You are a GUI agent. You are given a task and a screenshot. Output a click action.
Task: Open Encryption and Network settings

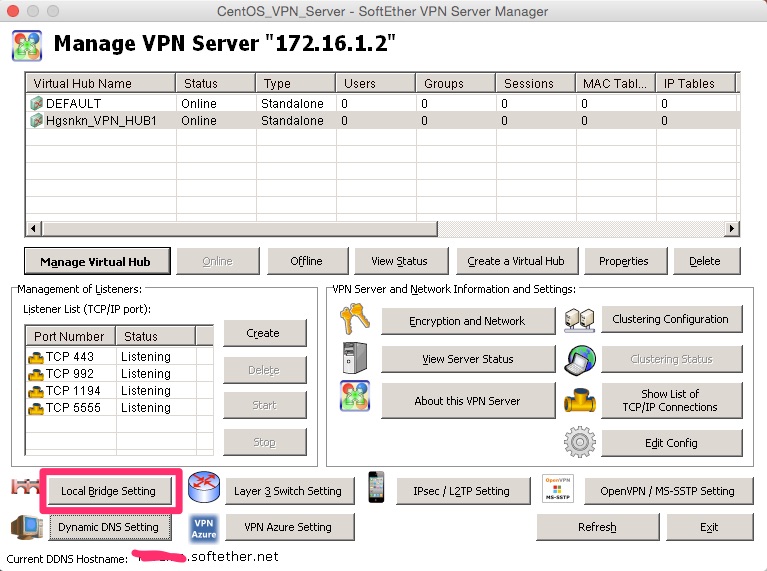coord(468,321)
